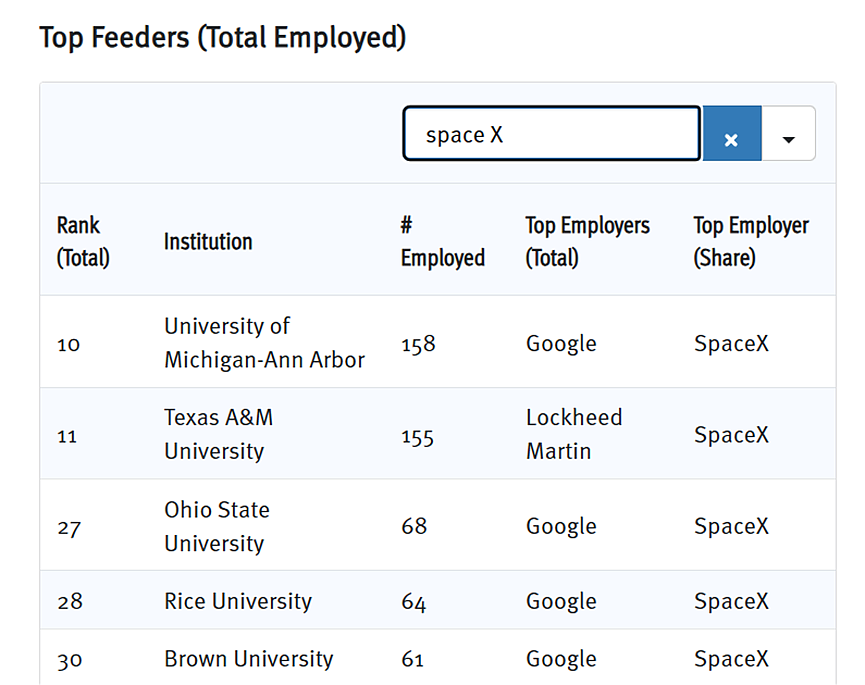
Task: Click Lockheed Martin top employer cell
Action: point(574,434)
